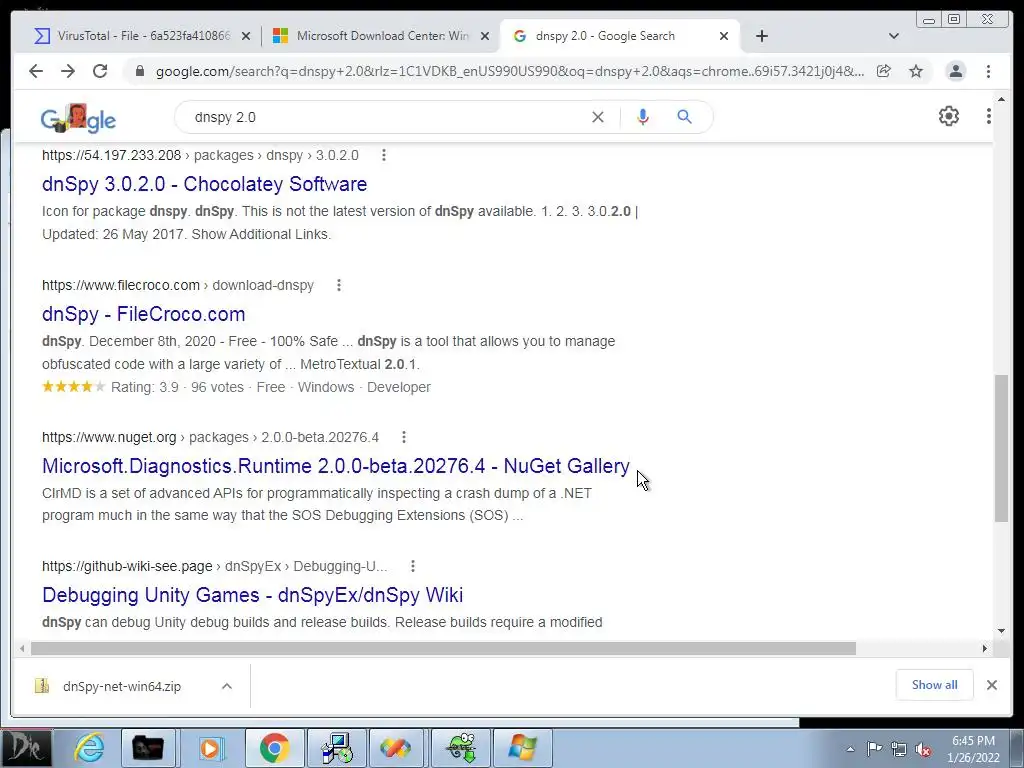Image resolution: width=1024 pixels, height=768 pixels.
Task: Click the scroll-up arrow of the page scrollbar
Action: tap(1002, 100)
